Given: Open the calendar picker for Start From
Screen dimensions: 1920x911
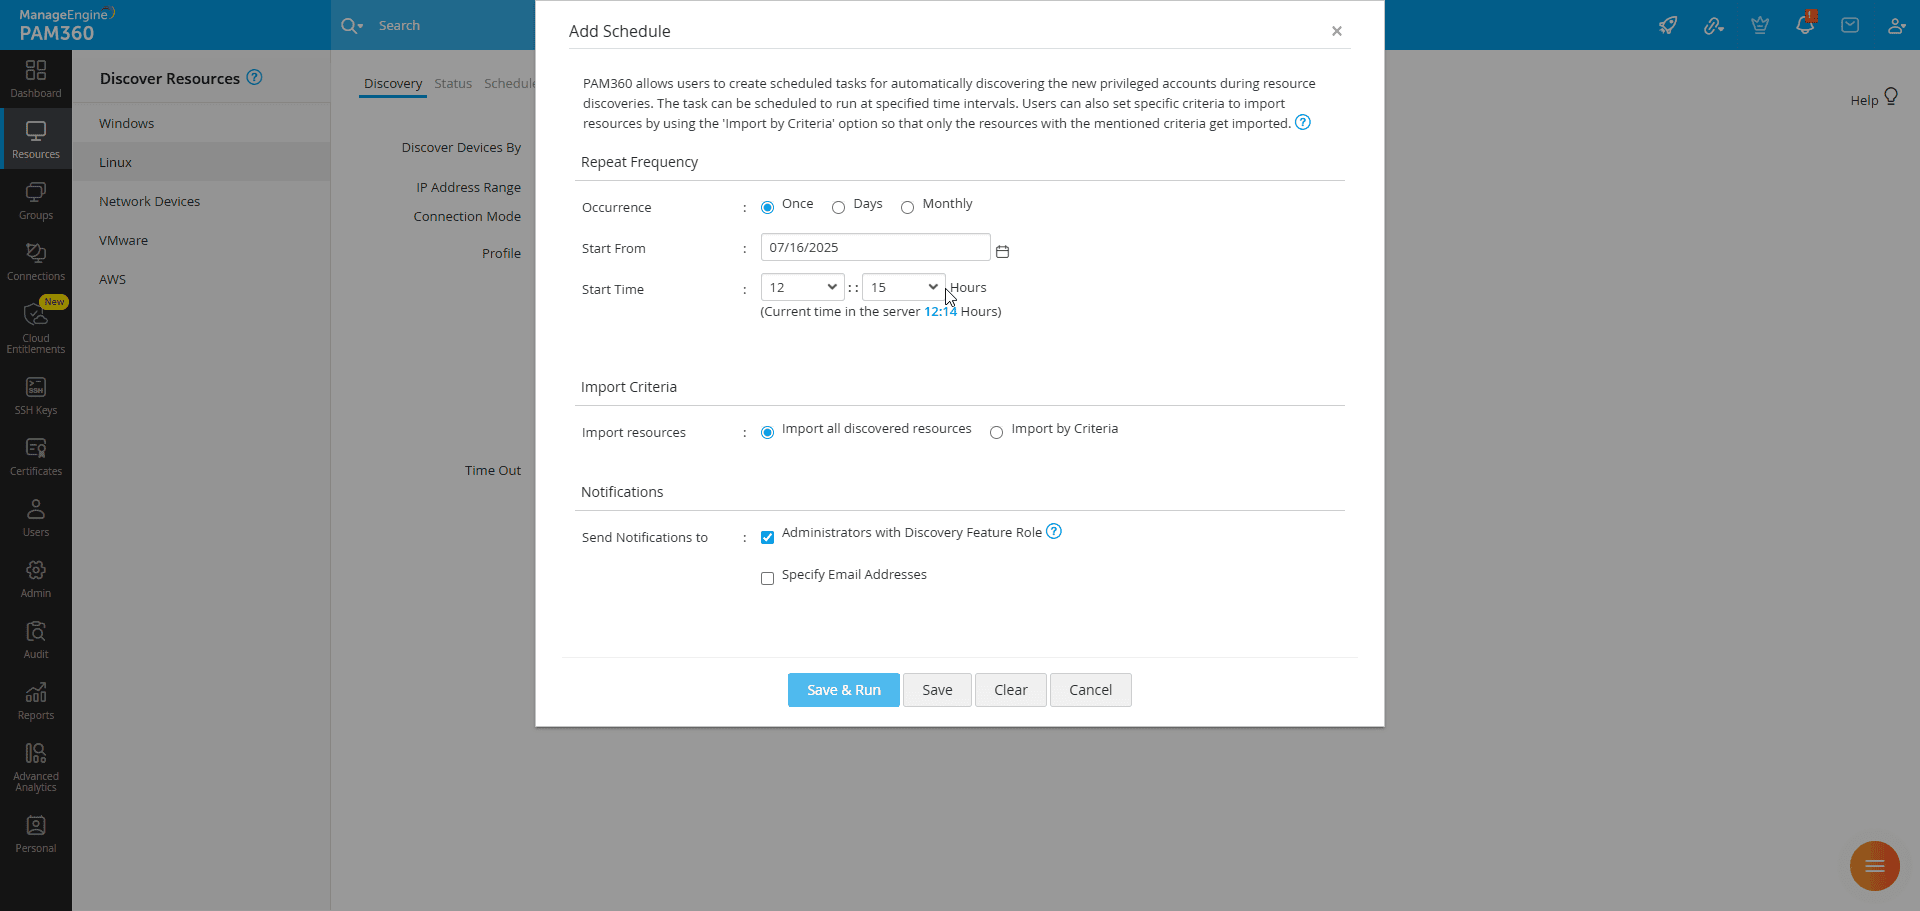Looking at the screenshot, I should click(1002, 252).
